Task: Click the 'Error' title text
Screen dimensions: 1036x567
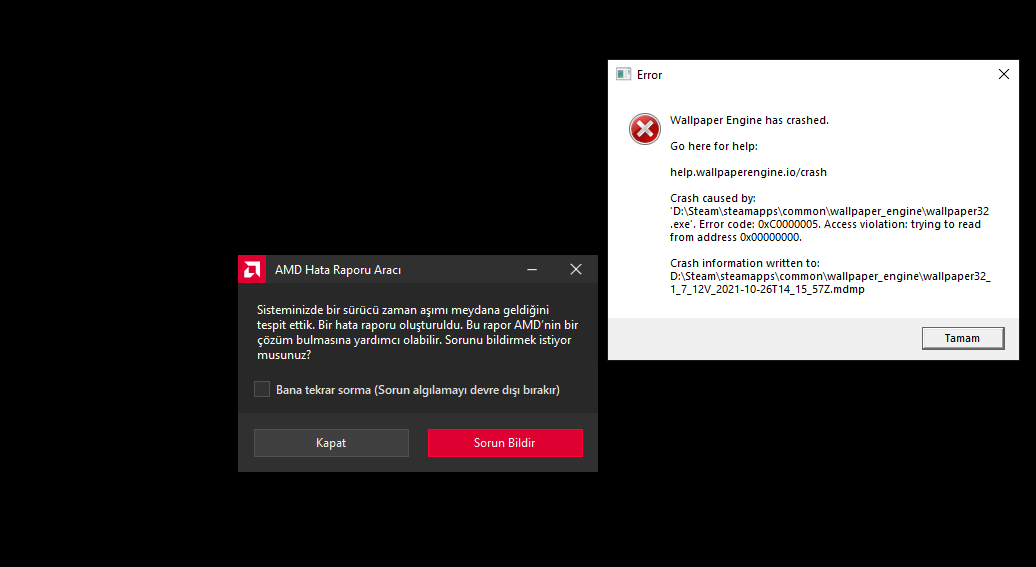Action: pyautogui.click(x=649, y=75)
